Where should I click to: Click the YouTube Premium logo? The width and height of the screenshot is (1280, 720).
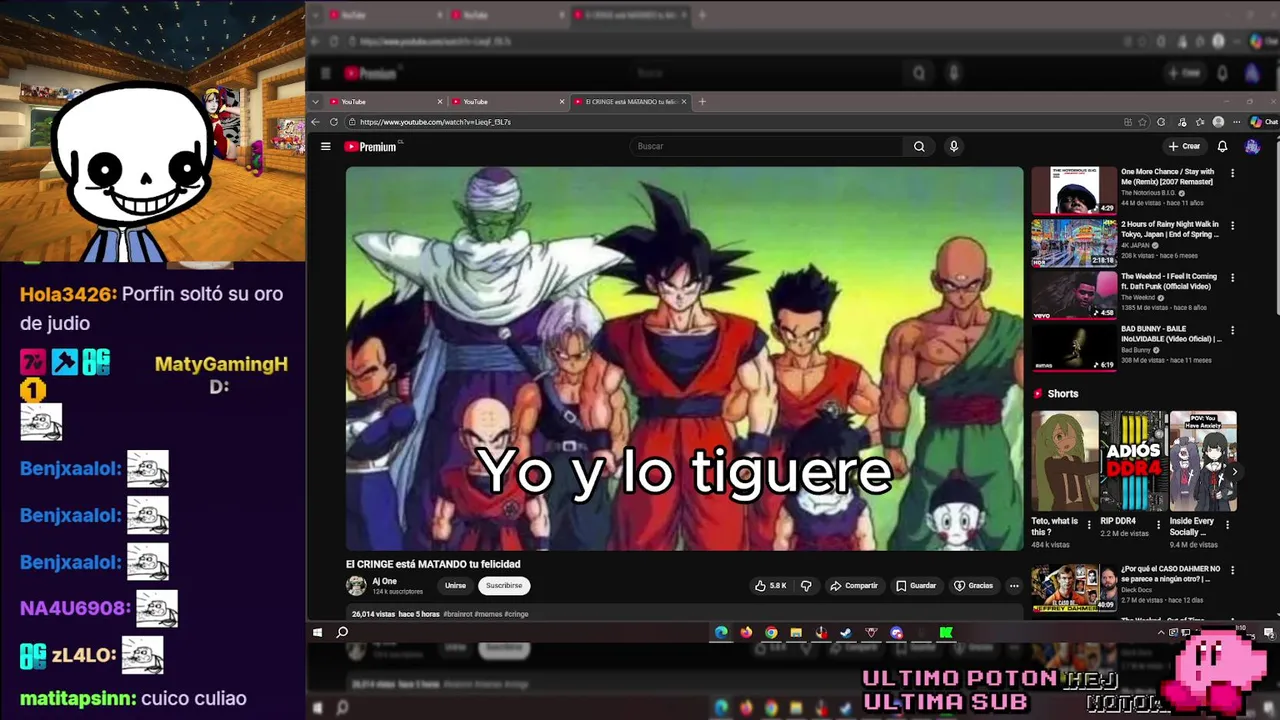[x=371, y=147]
